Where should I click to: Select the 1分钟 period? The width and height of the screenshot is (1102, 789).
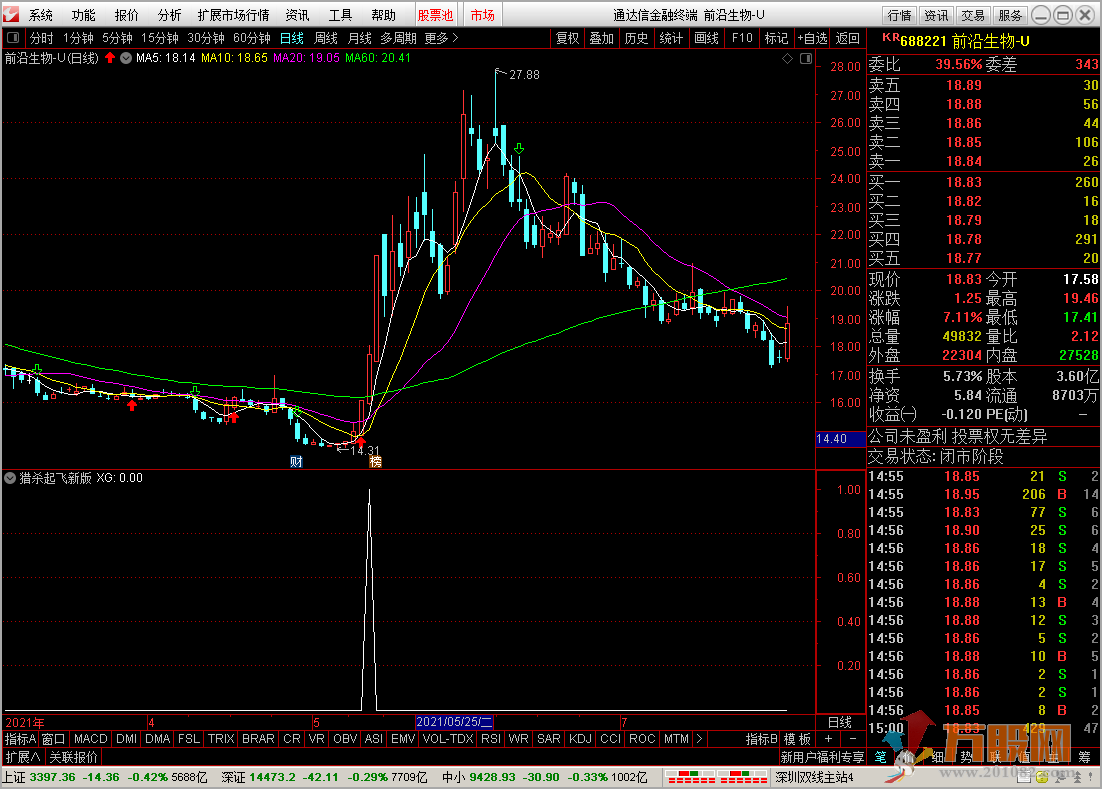click(78, 38)
